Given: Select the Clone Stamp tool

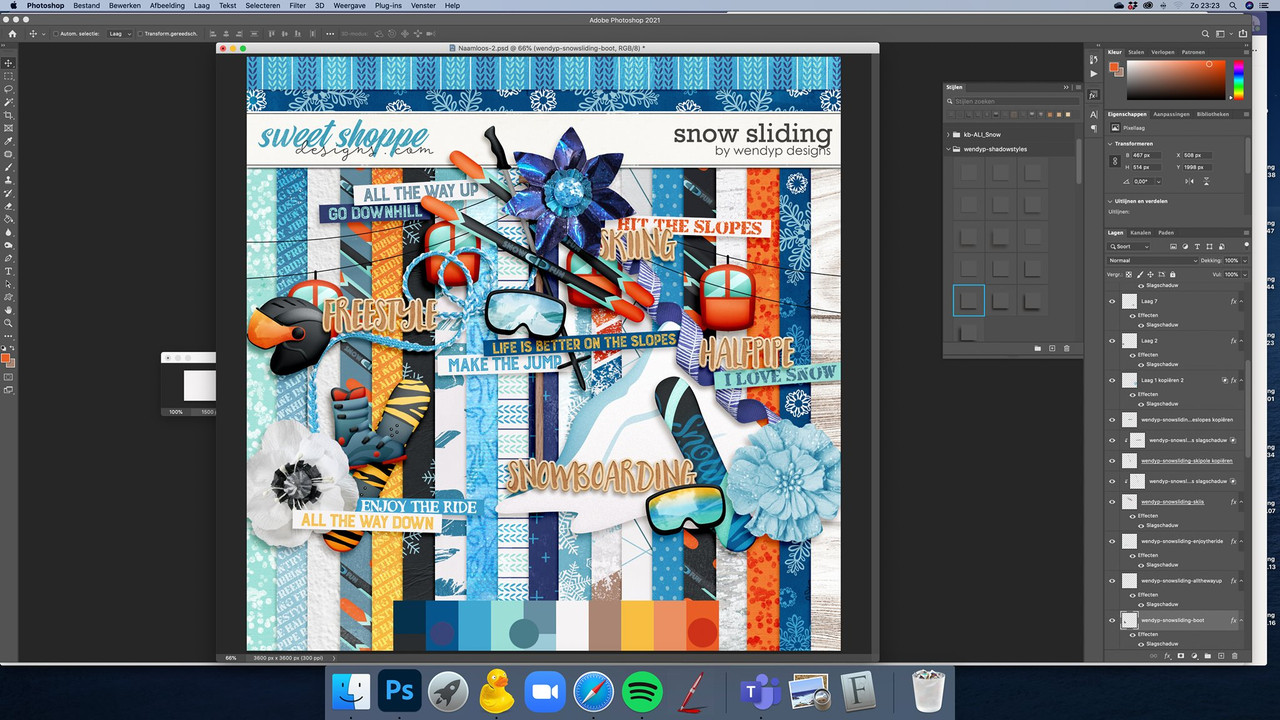Looking at the screenshot, I should pyautogui.click(x=9, y=180).
